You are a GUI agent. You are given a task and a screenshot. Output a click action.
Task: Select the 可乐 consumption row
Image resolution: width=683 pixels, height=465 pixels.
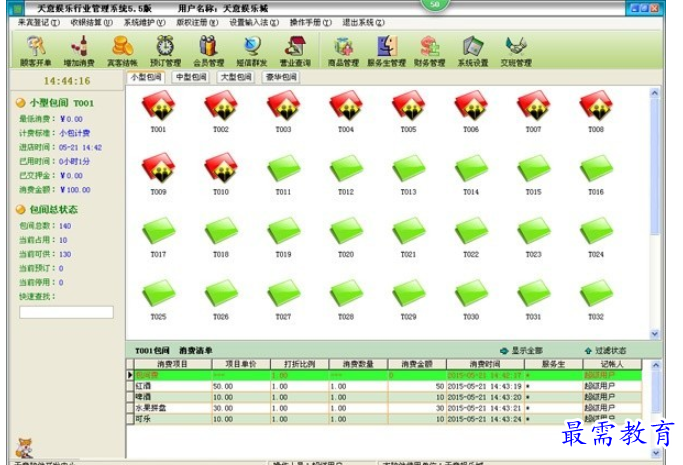[384, 419]
